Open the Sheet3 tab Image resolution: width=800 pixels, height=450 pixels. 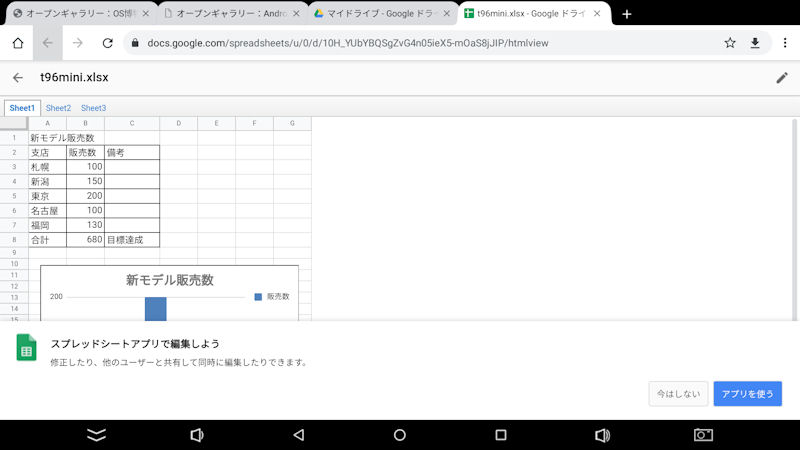pos(93,108)
